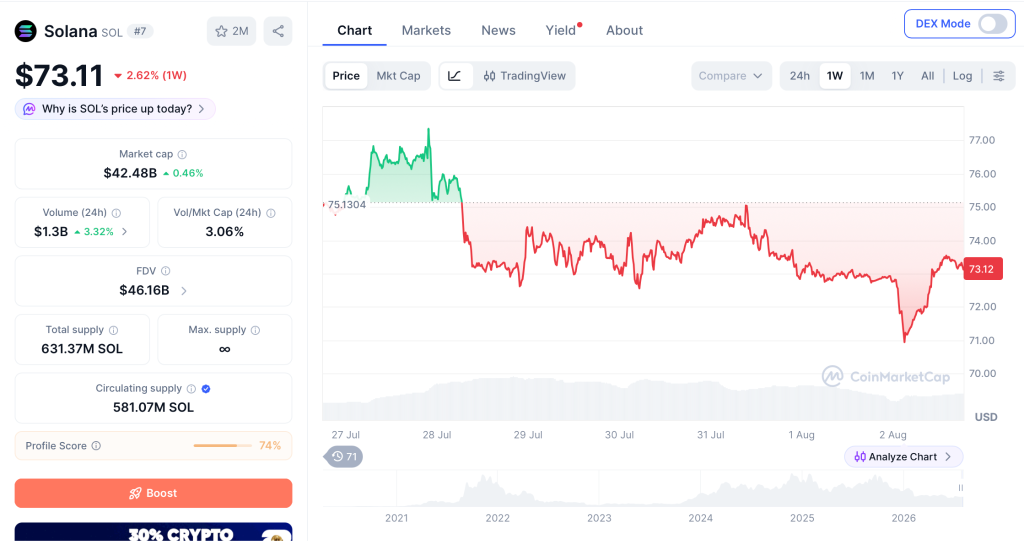Open the News tab

click(498, 30)
